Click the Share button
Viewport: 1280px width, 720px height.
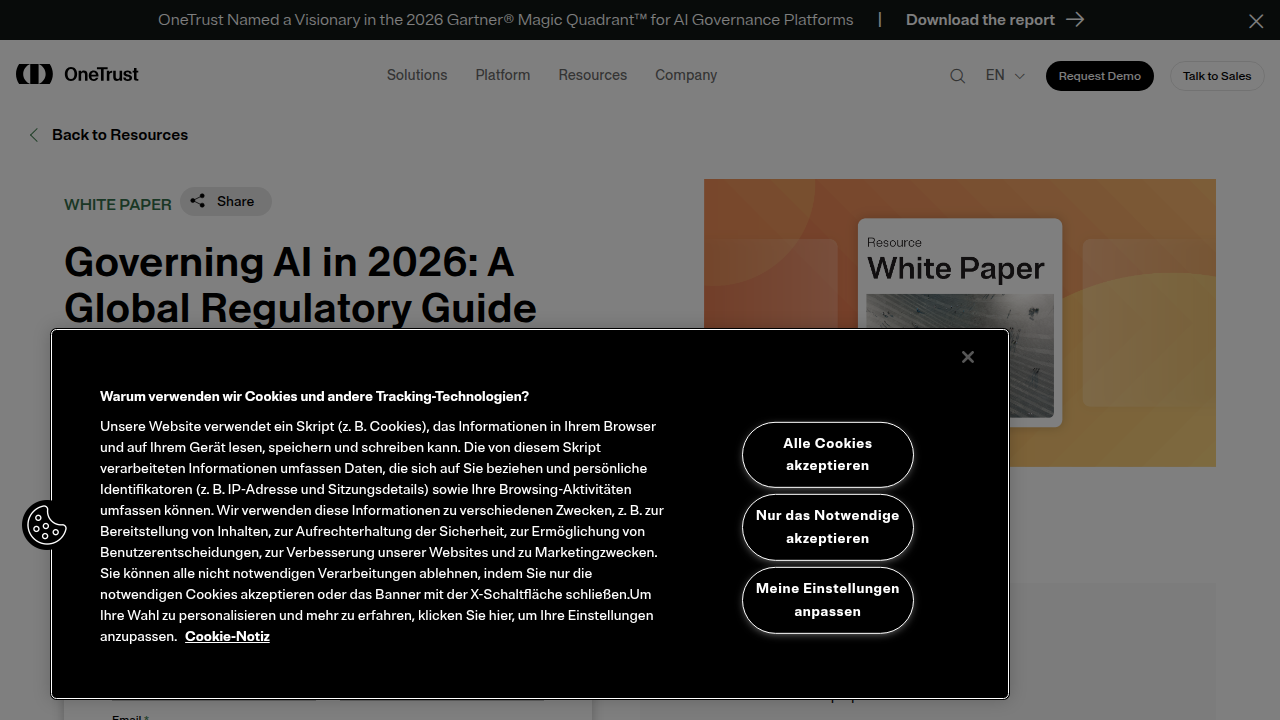(x=225, y=201)
